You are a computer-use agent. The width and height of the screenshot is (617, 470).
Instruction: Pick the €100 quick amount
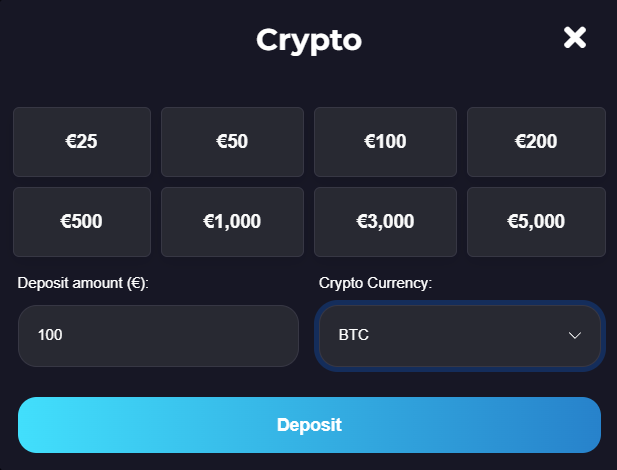385,142
